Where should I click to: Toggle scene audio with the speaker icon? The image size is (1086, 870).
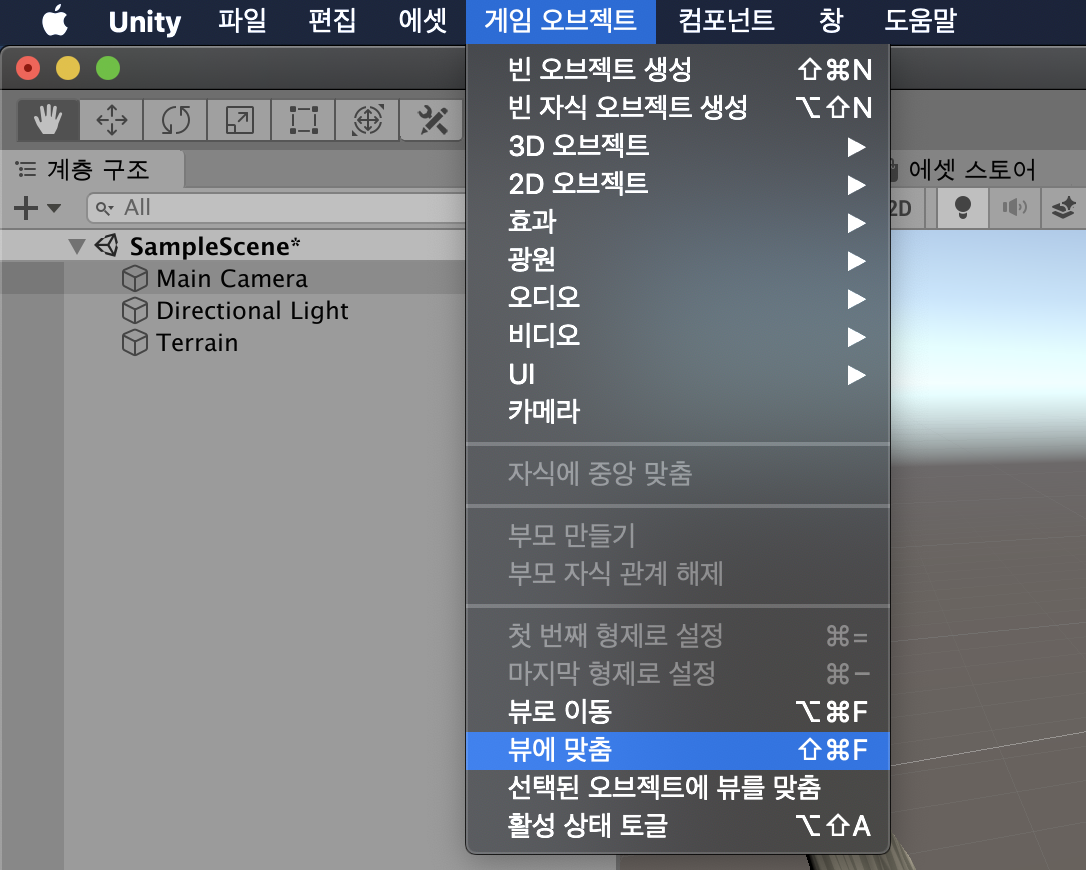tap(1014, 207)
